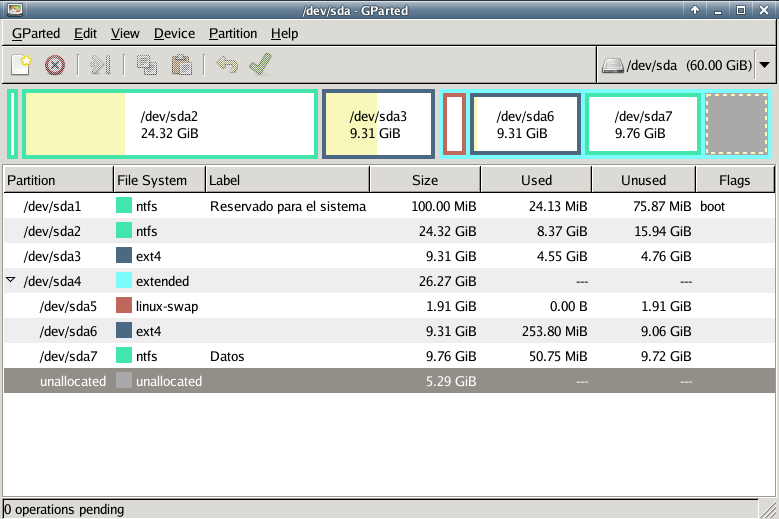Image resolution: width=779 pixels, height=519 pixels.
Task: Click the Paste partition toolbar icon
Action: point(181,65)
